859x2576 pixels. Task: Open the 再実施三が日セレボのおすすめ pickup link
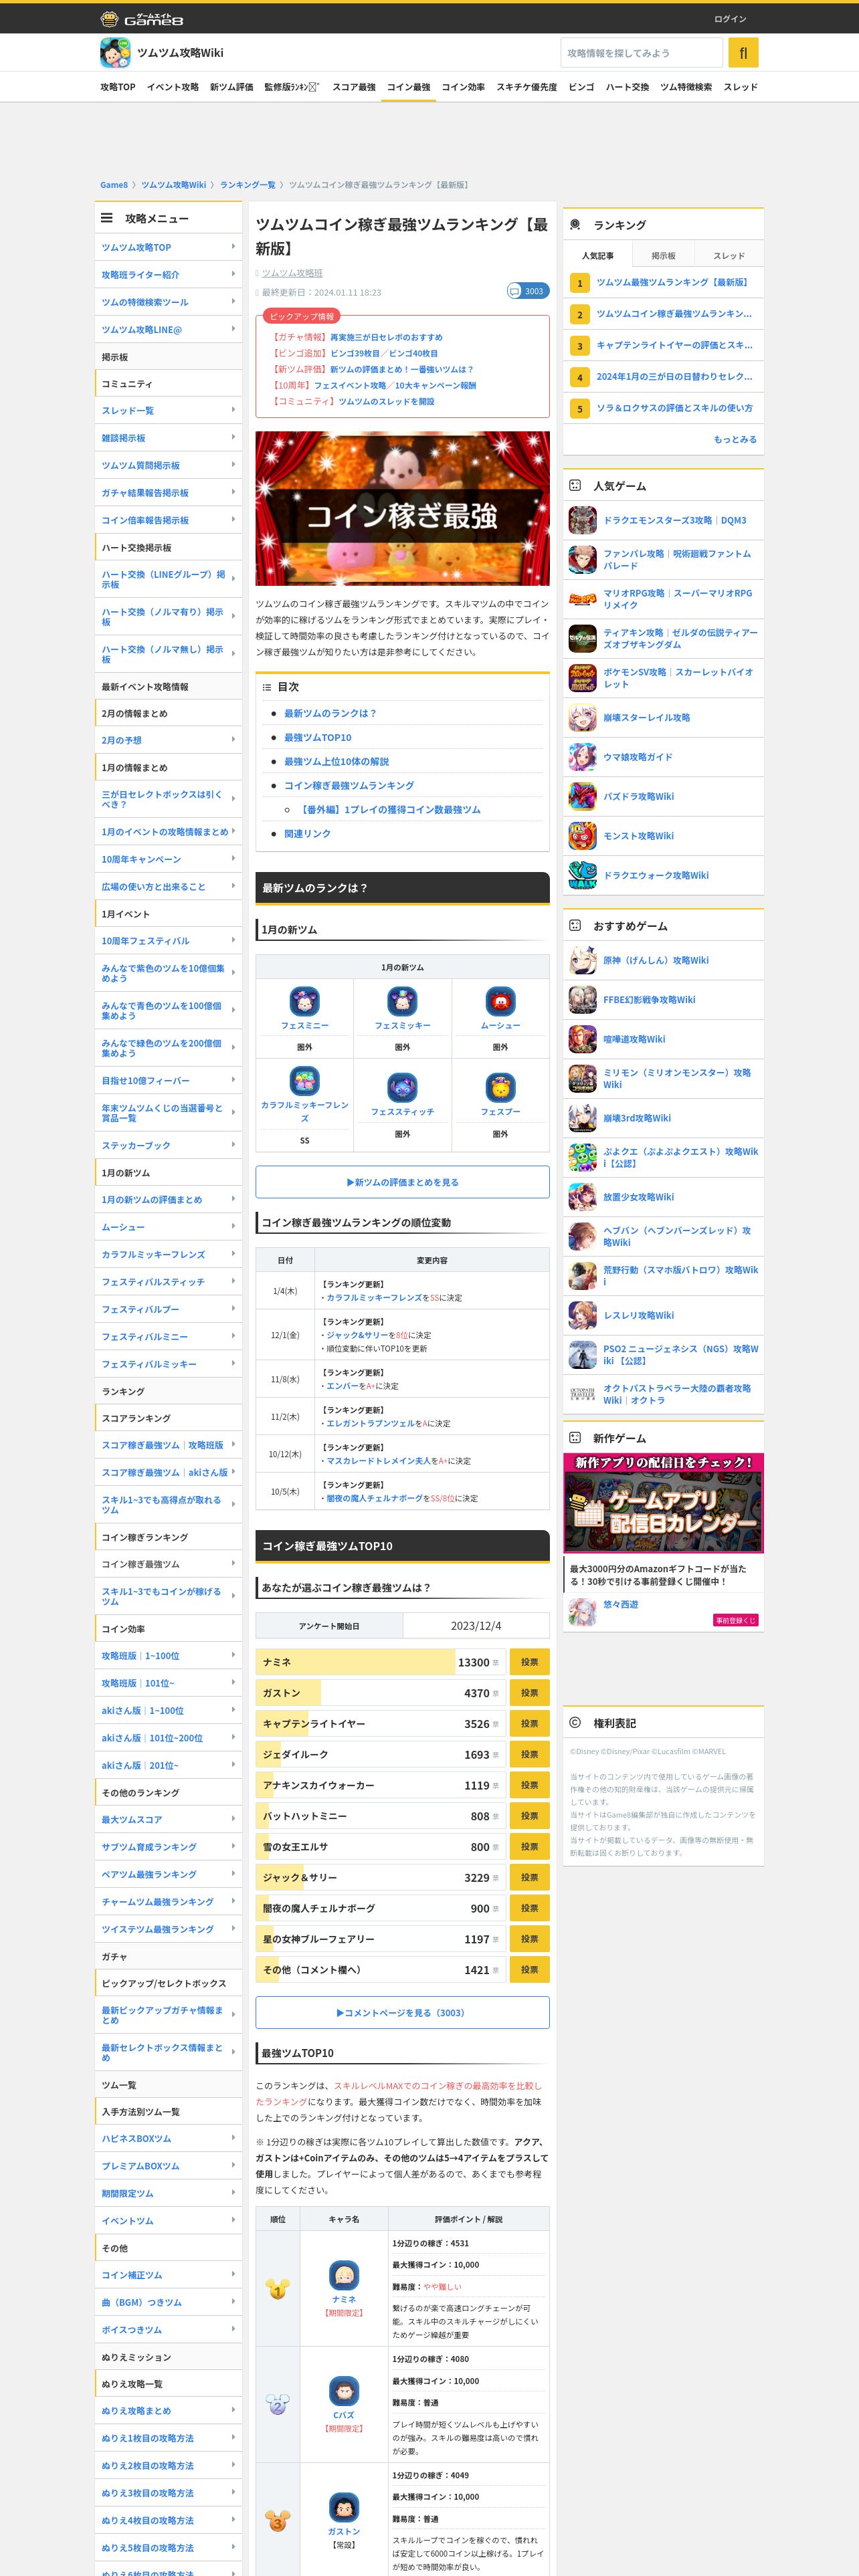pyautogui.click(x=386, y=337)
